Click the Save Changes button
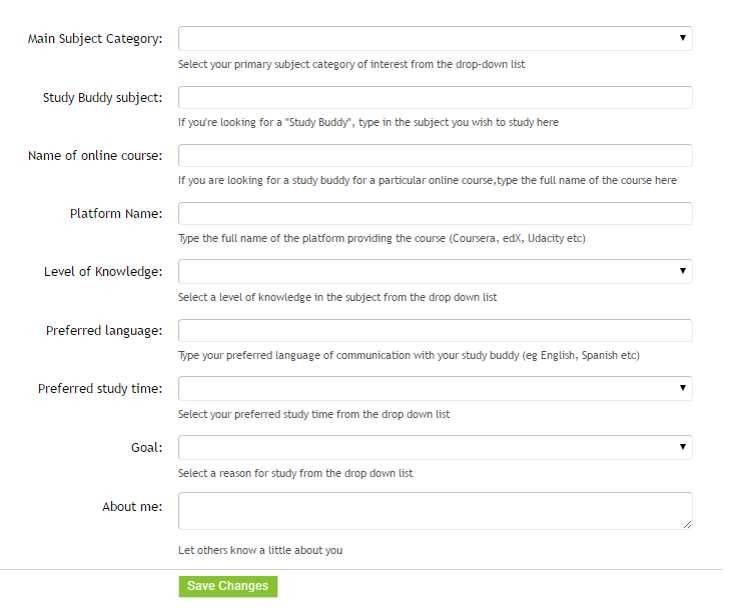Image resolution: width=754 pixels, height=612 pixels. pyautogui.click(x=228, y=587)
